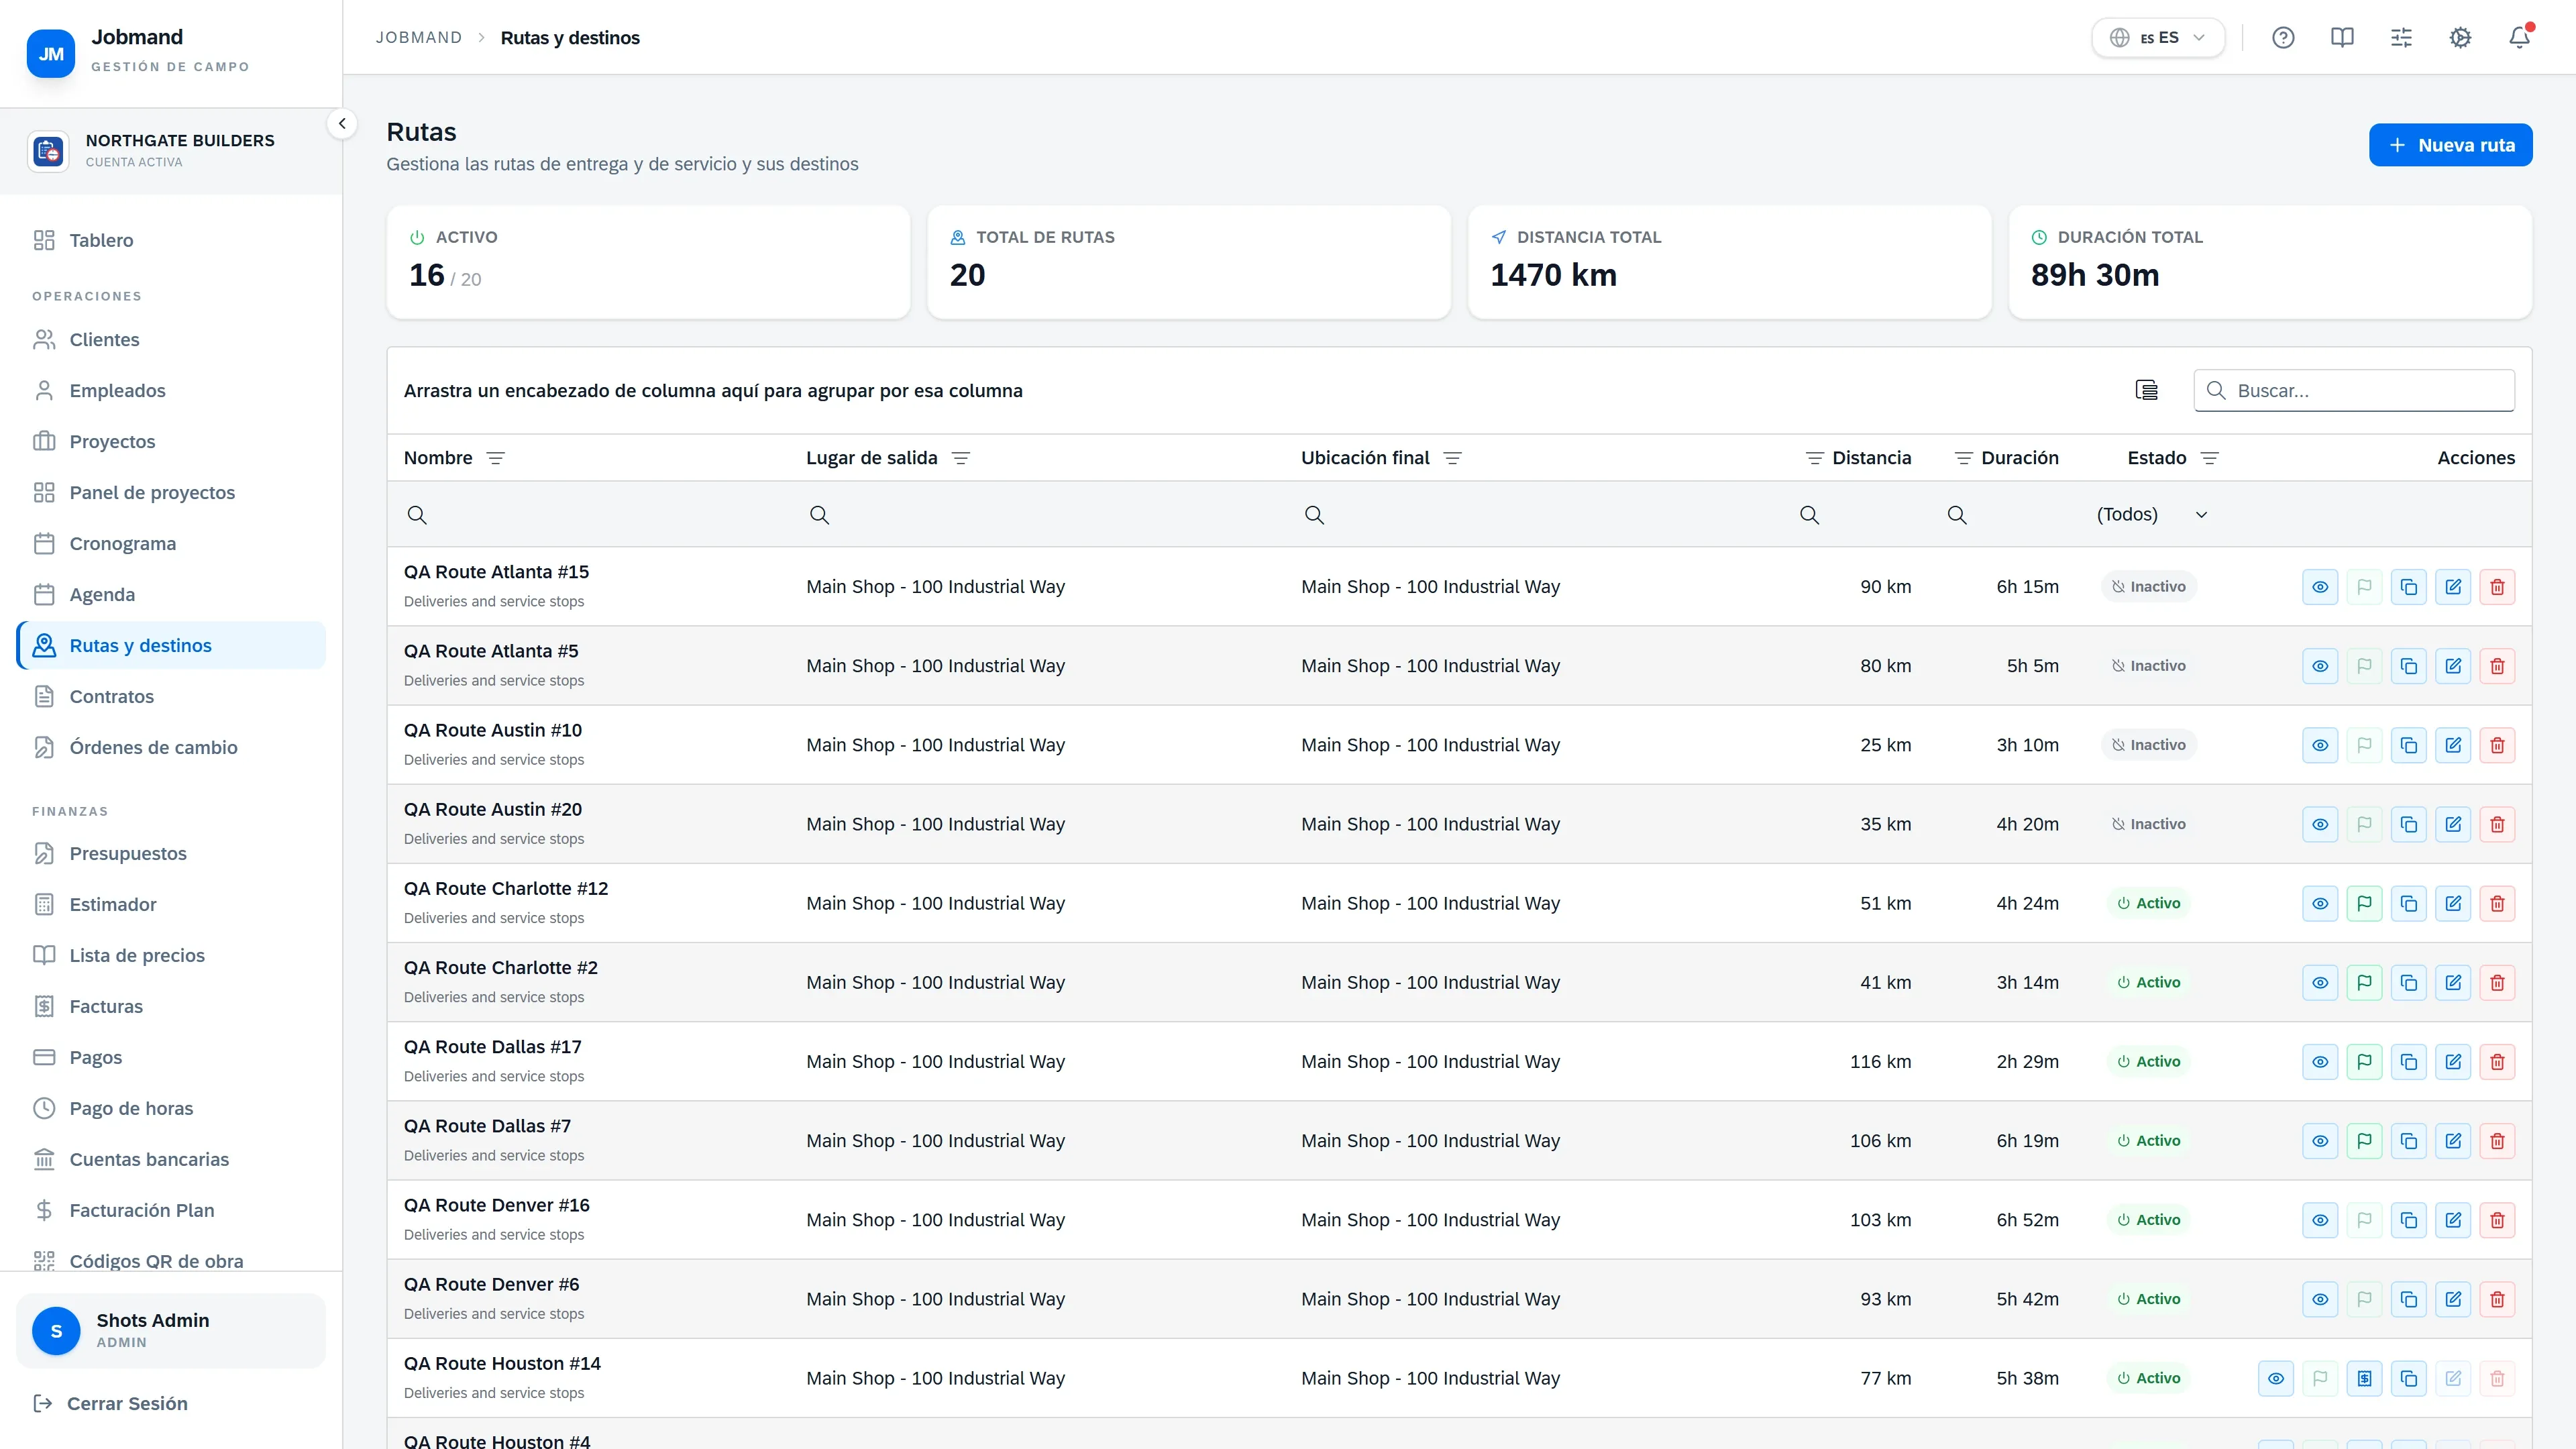Duplicate QA Route Atlanta #15 with copy icon
The height and width of the screenshot is (1449, 2576).
pyautogui.click(x=2409, y=587)
